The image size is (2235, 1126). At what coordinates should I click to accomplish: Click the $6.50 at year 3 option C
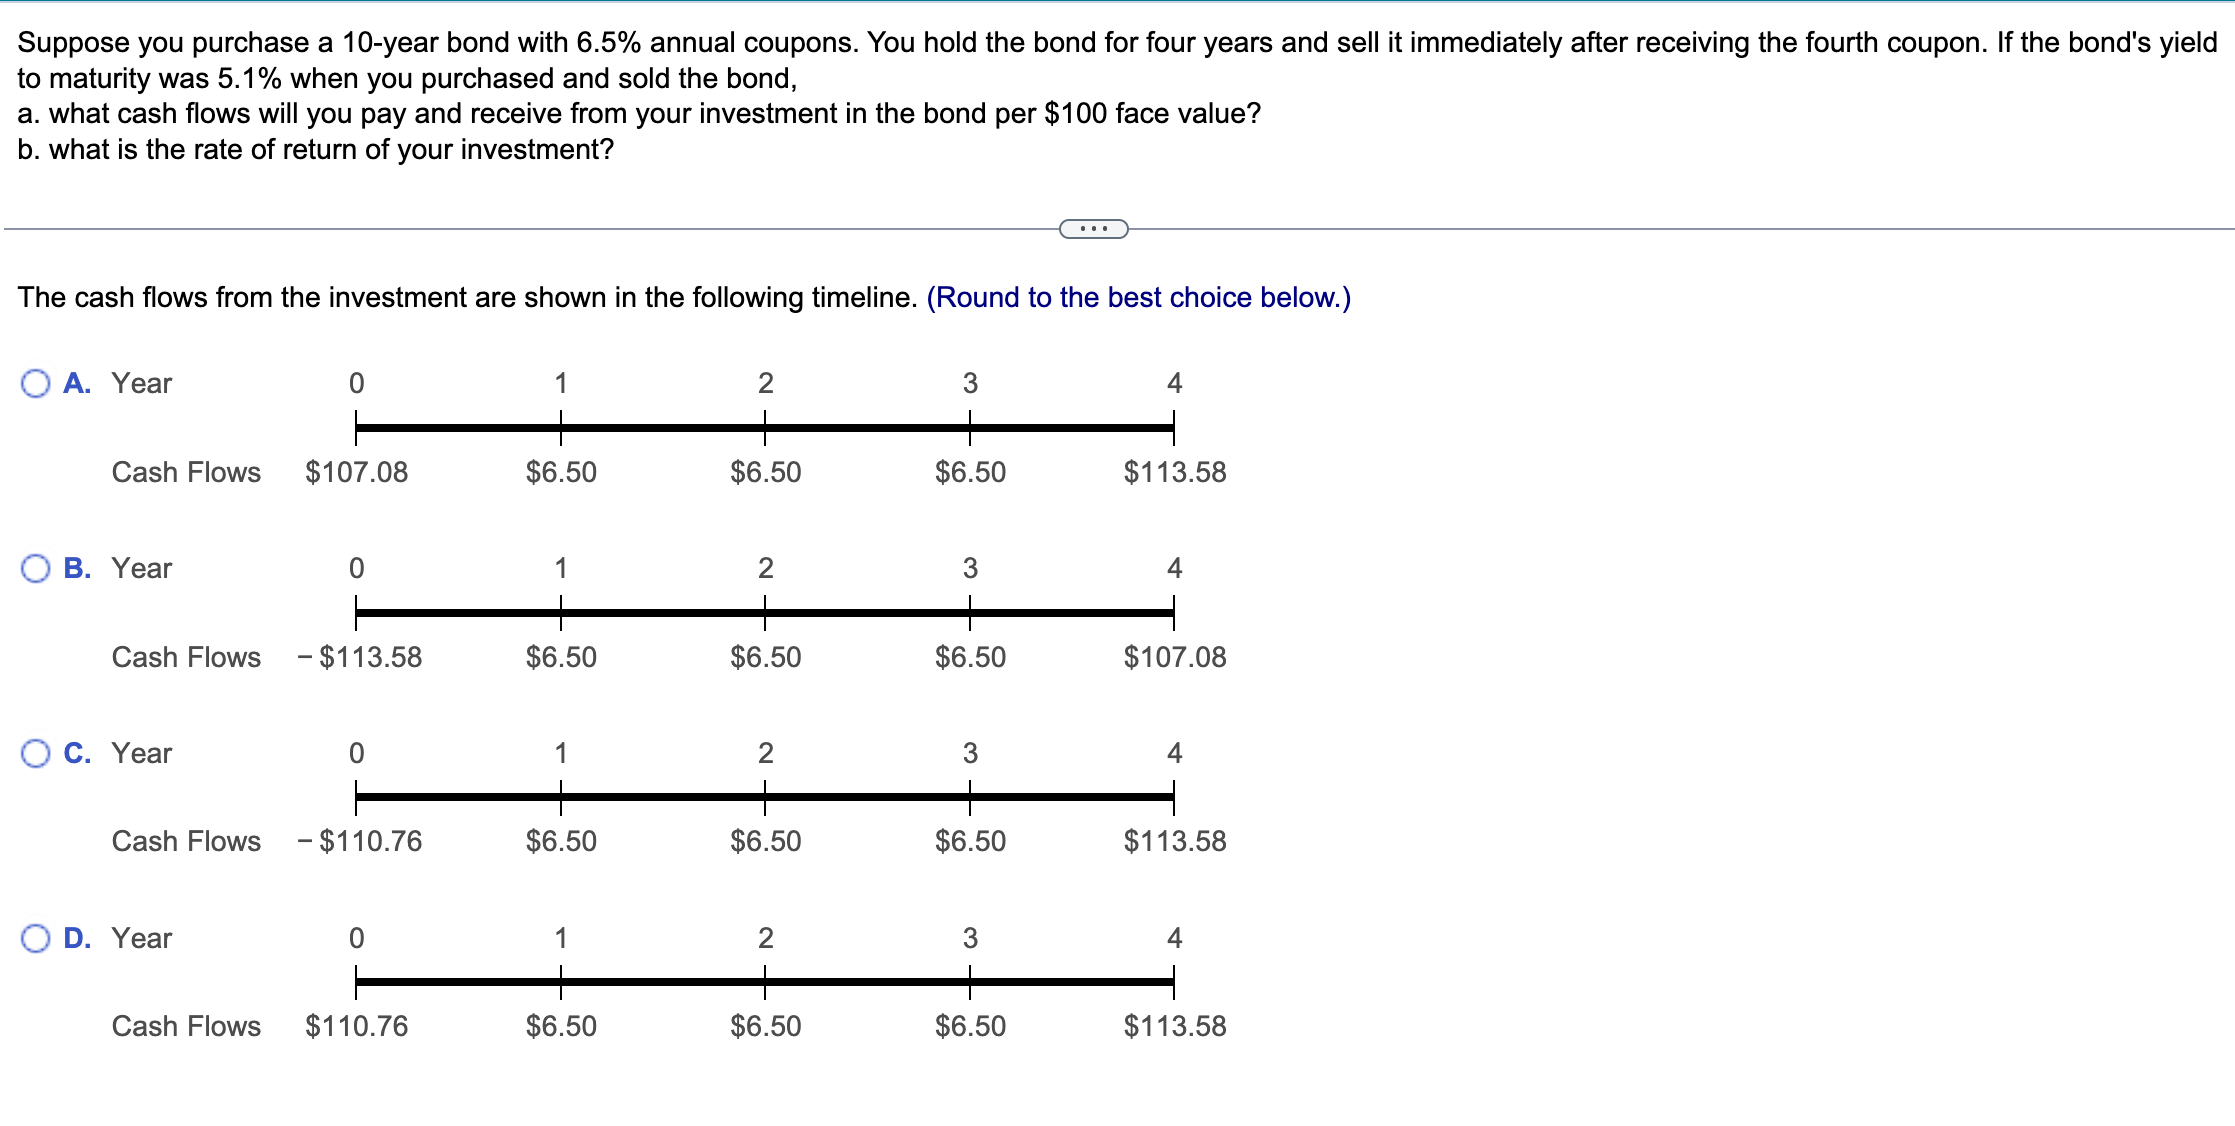969,841
